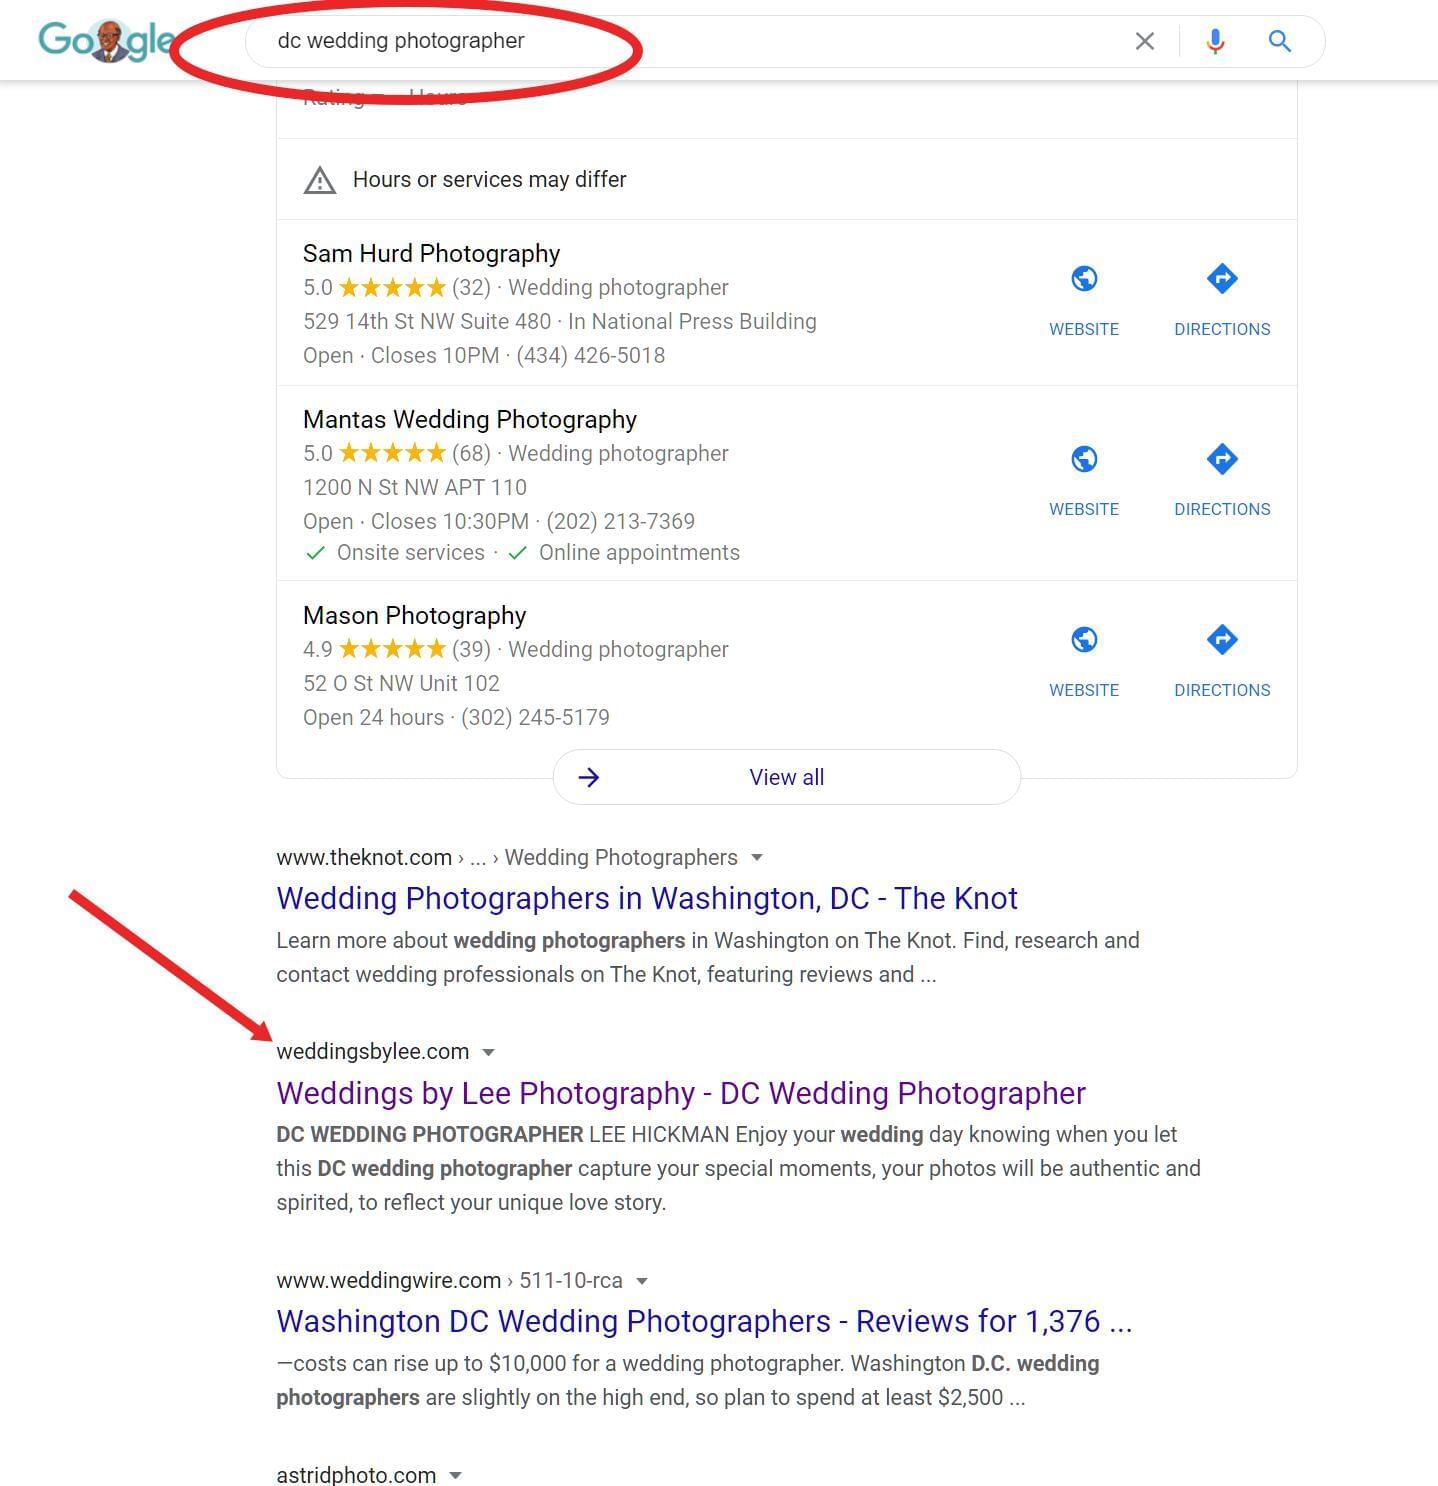Expand weddingwire.com result options arrow
The height and width of the screenshot is (1486, 1438).
[642, 1281]
